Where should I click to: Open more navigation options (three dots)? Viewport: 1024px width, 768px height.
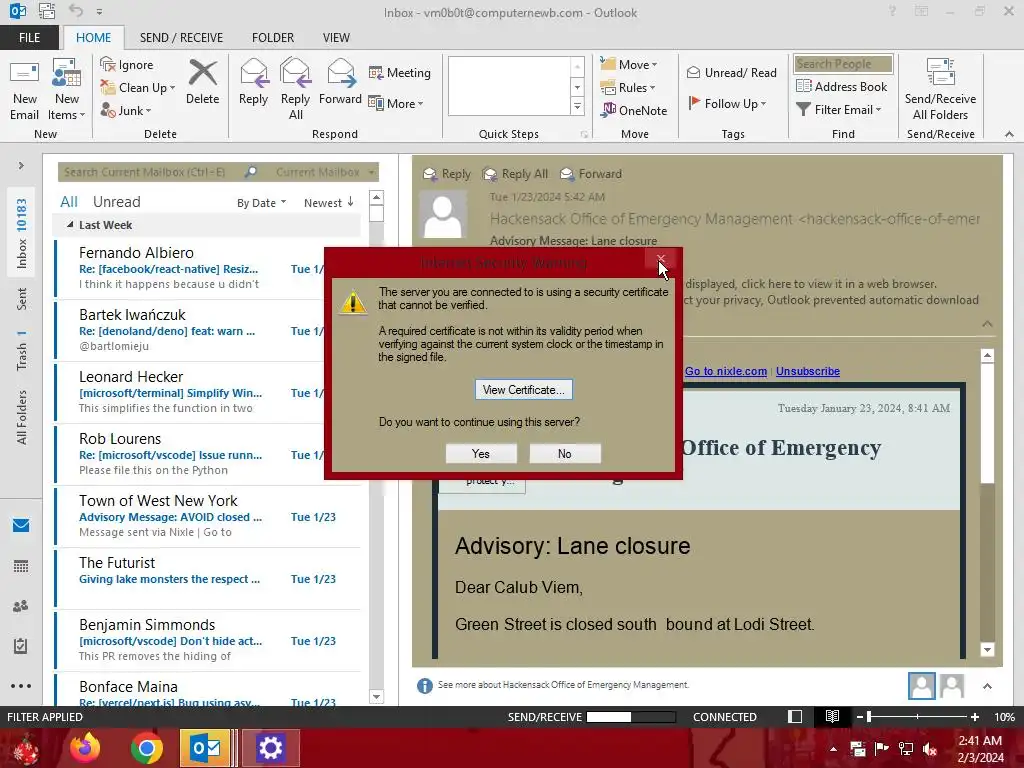pos(21,686)
